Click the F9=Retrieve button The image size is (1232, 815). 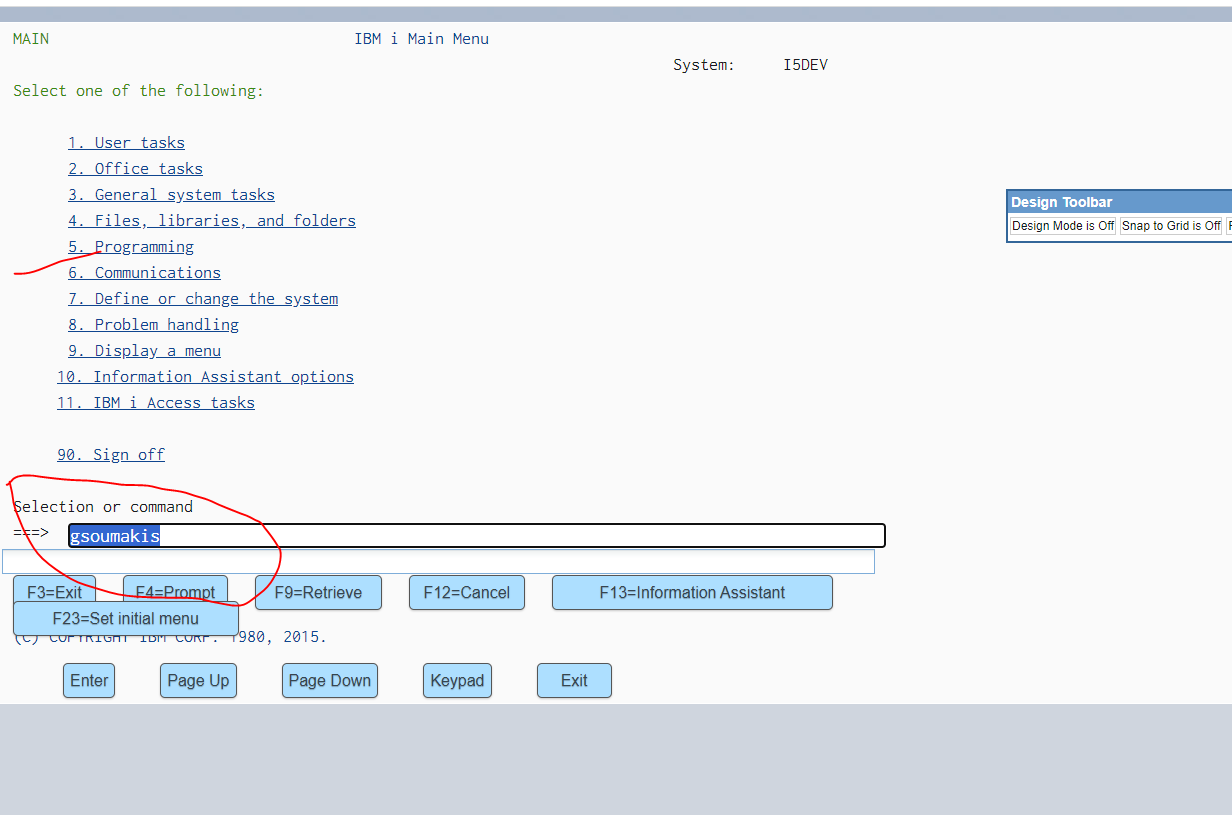pyautogui.click(x=318, y=592)
